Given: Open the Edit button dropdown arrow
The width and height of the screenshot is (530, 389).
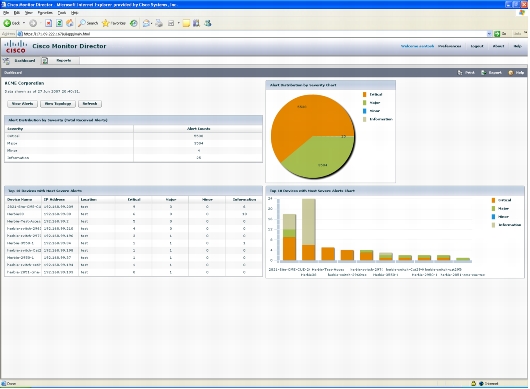Looking at the screenshot, I should coord(178,23).
